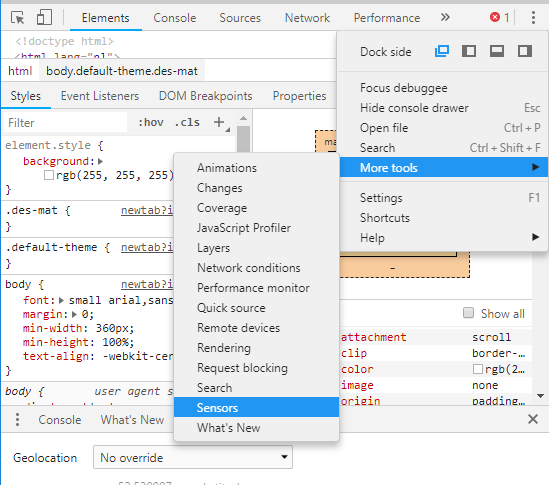
Task: Expand the margin property triangle
Action: click(74, 314)
